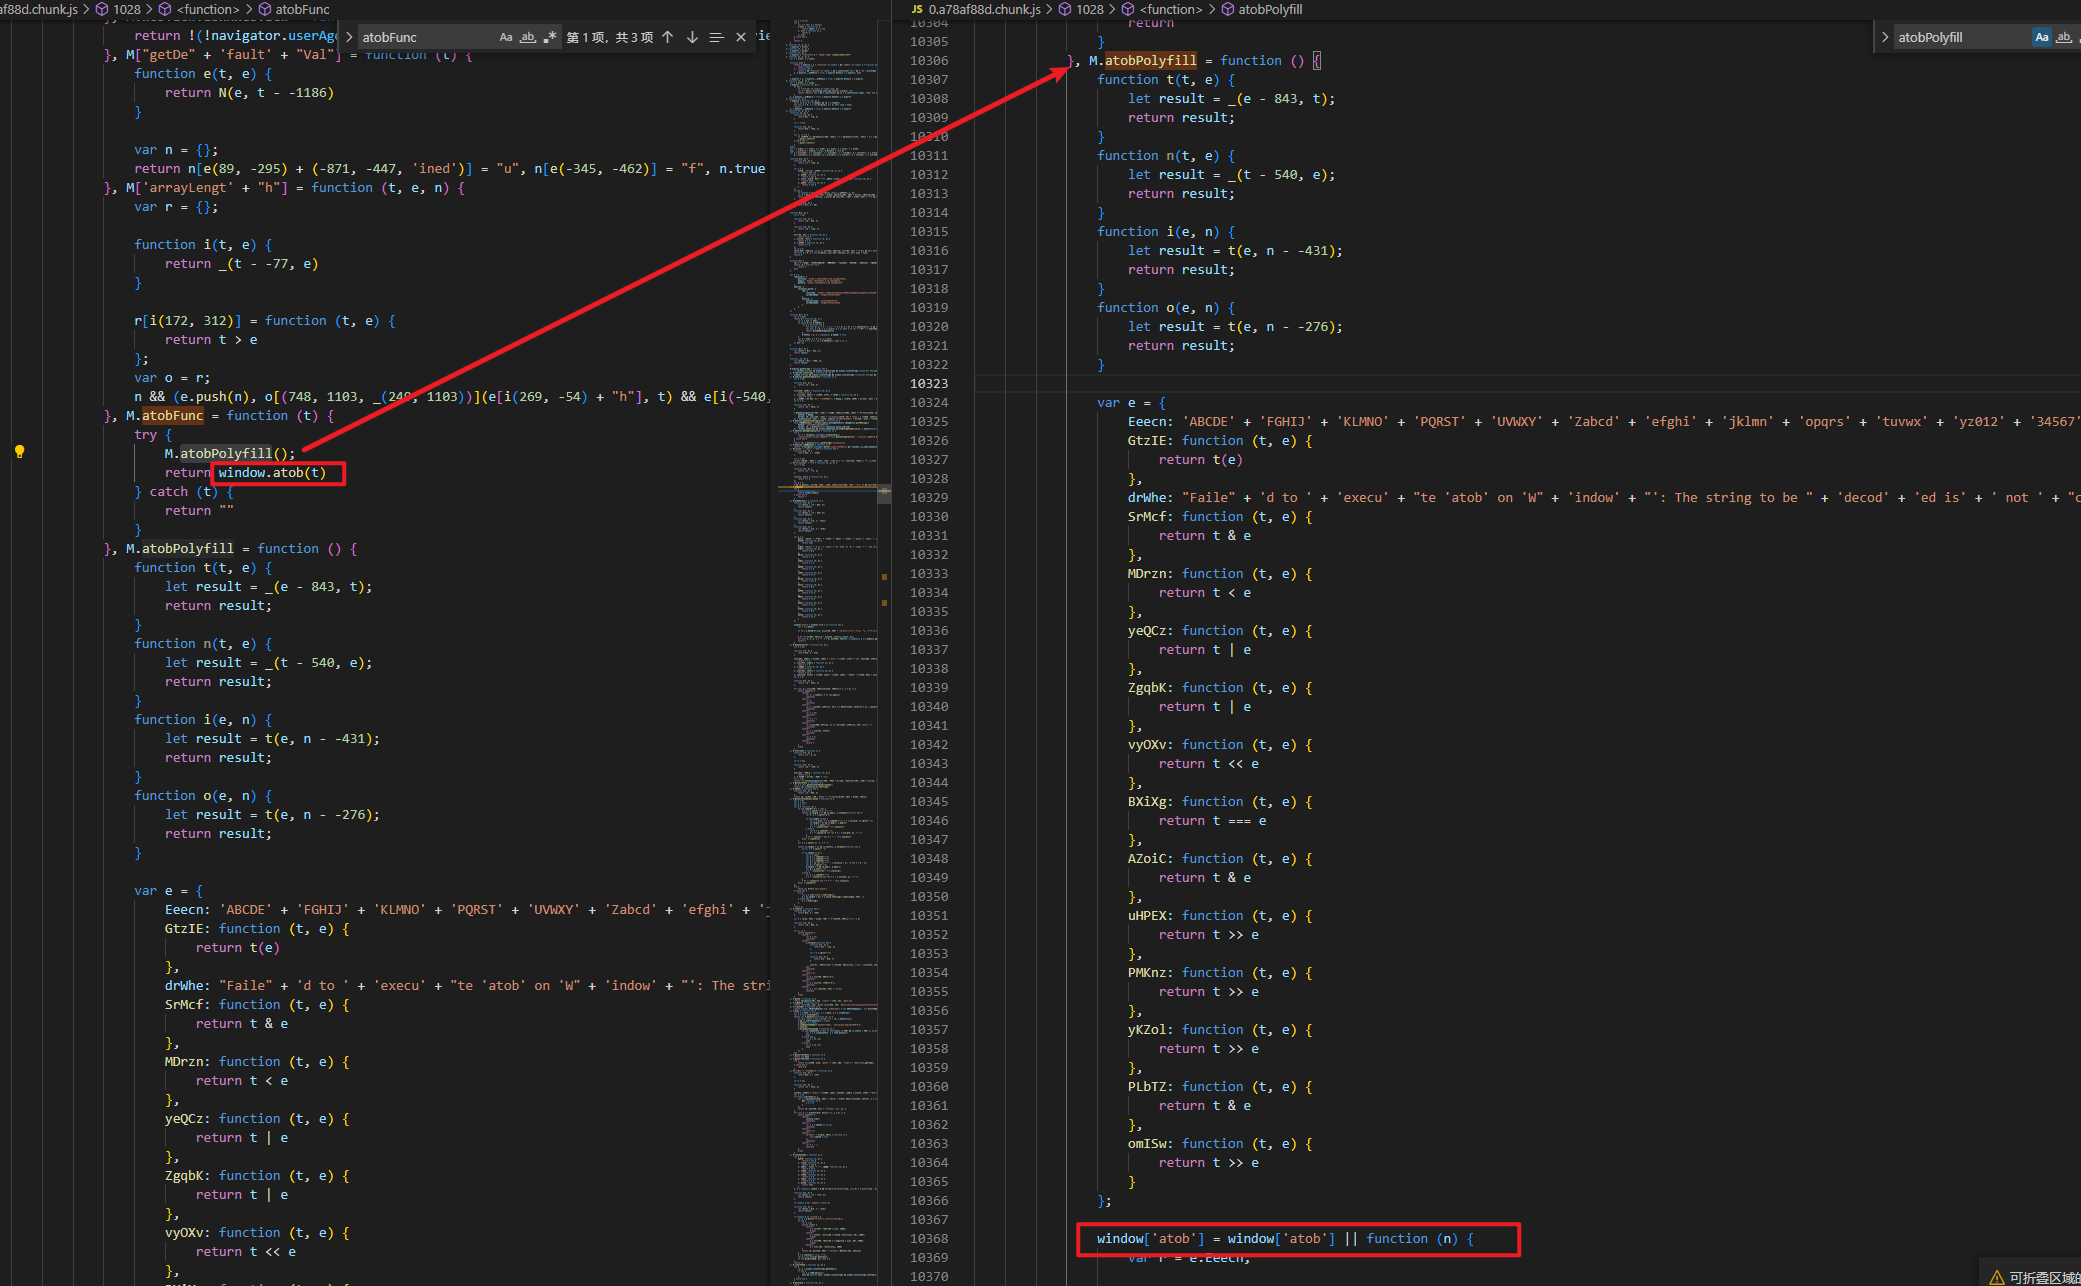
Task: Click 'catch (t)' line in left editor
Action: pyautogui.click(x=184, y=491)
